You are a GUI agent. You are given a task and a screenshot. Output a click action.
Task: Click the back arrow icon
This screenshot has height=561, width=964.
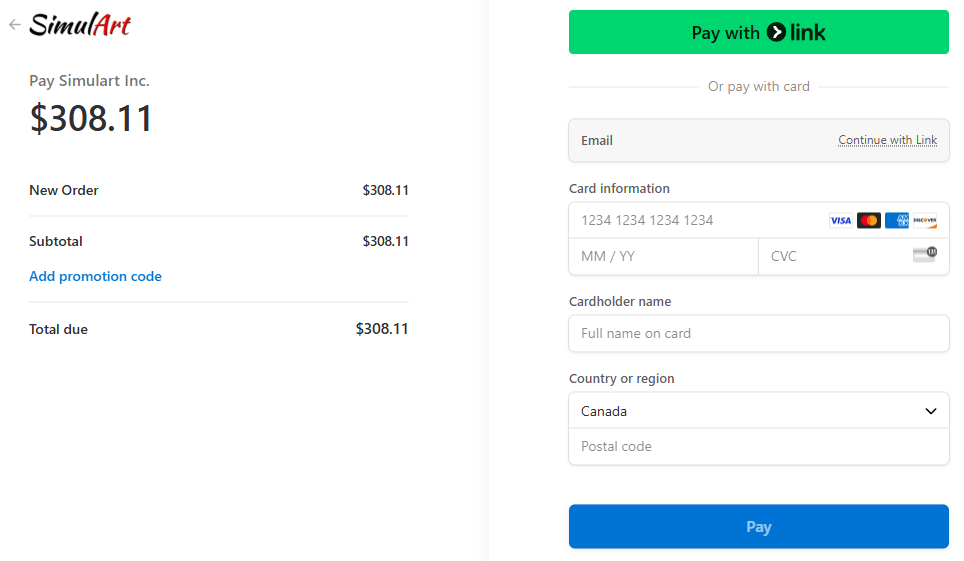point(15,25)
